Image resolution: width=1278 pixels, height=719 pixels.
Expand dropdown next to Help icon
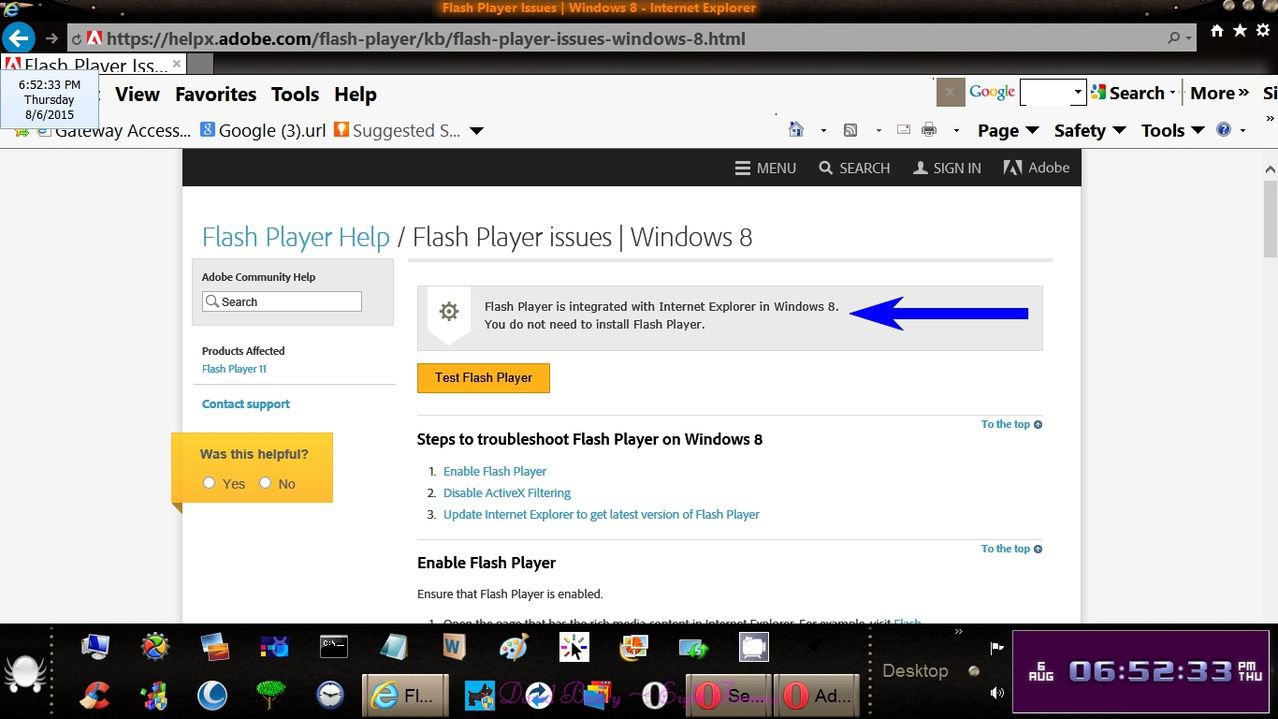pyautogui.click(x=1243, y=131)
